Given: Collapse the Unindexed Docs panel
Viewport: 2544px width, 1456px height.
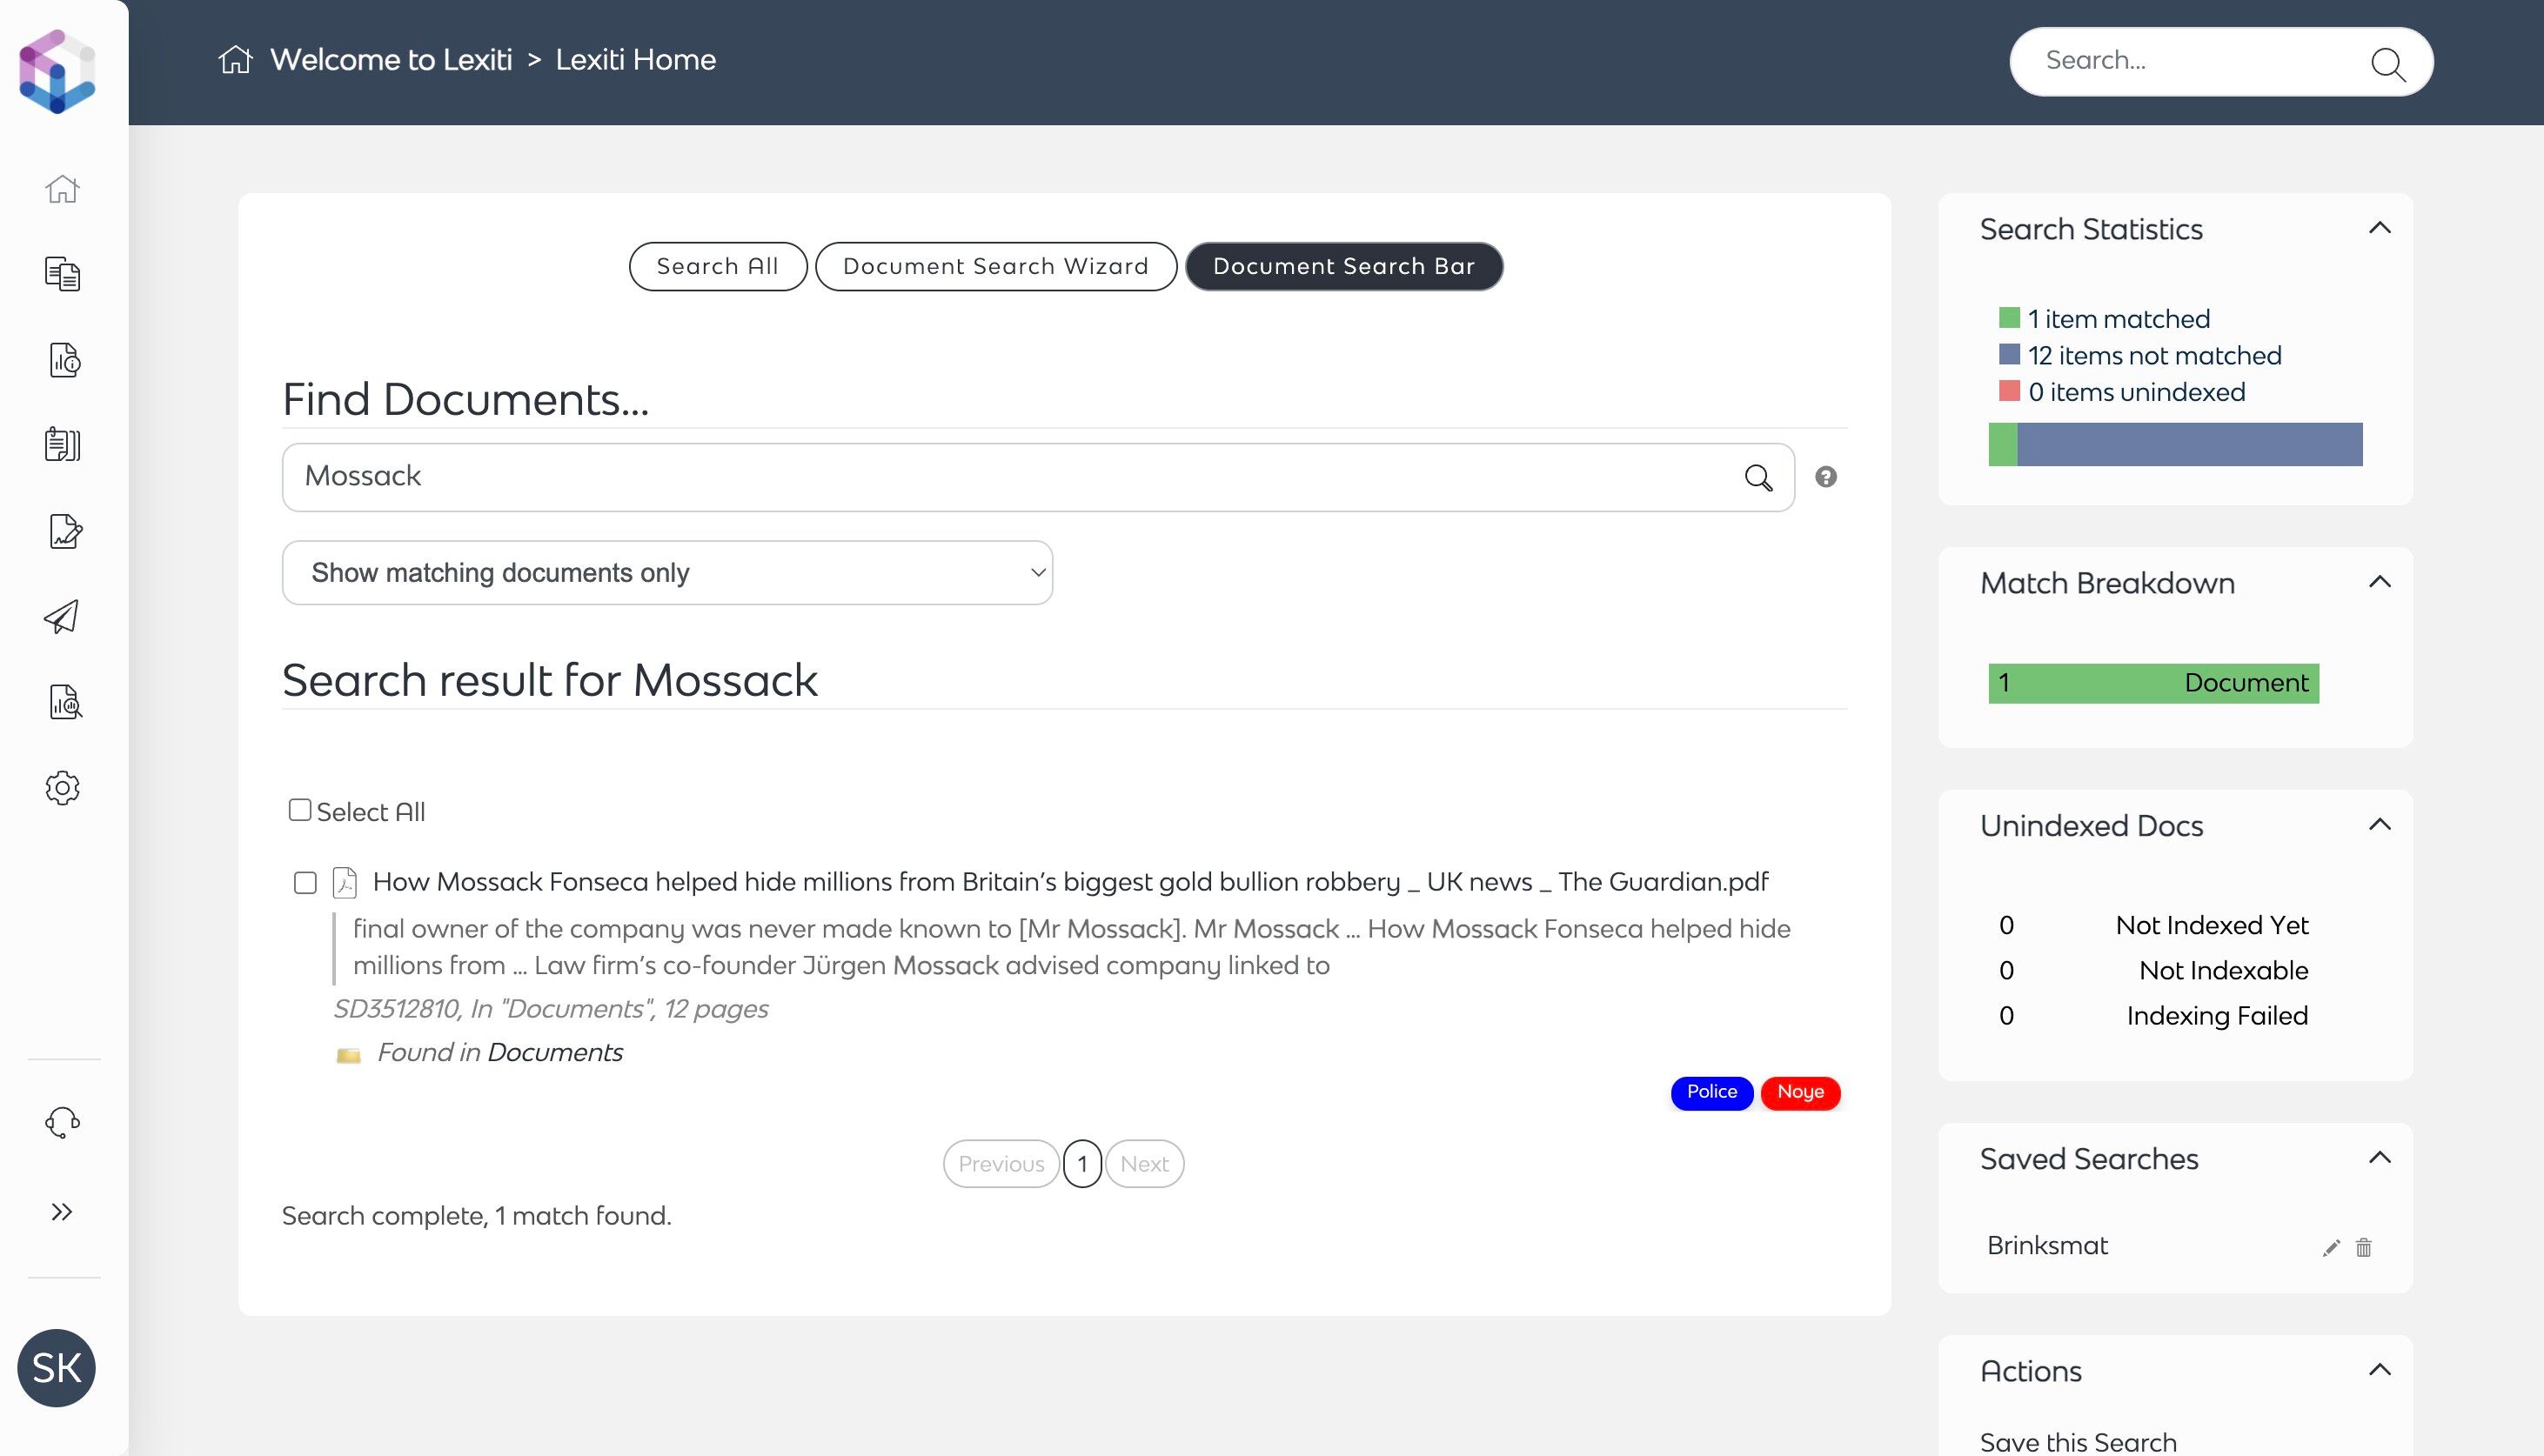Looking at the screenshot, I should click(x=2380, y=825).
